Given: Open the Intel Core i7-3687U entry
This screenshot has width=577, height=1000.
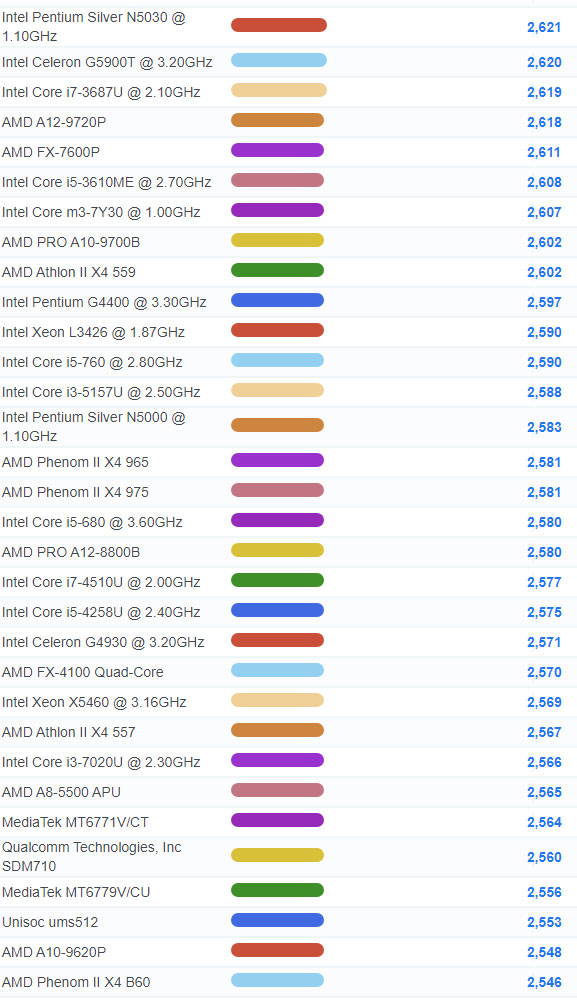Looking at the screenshot, I should pos(101,92).
